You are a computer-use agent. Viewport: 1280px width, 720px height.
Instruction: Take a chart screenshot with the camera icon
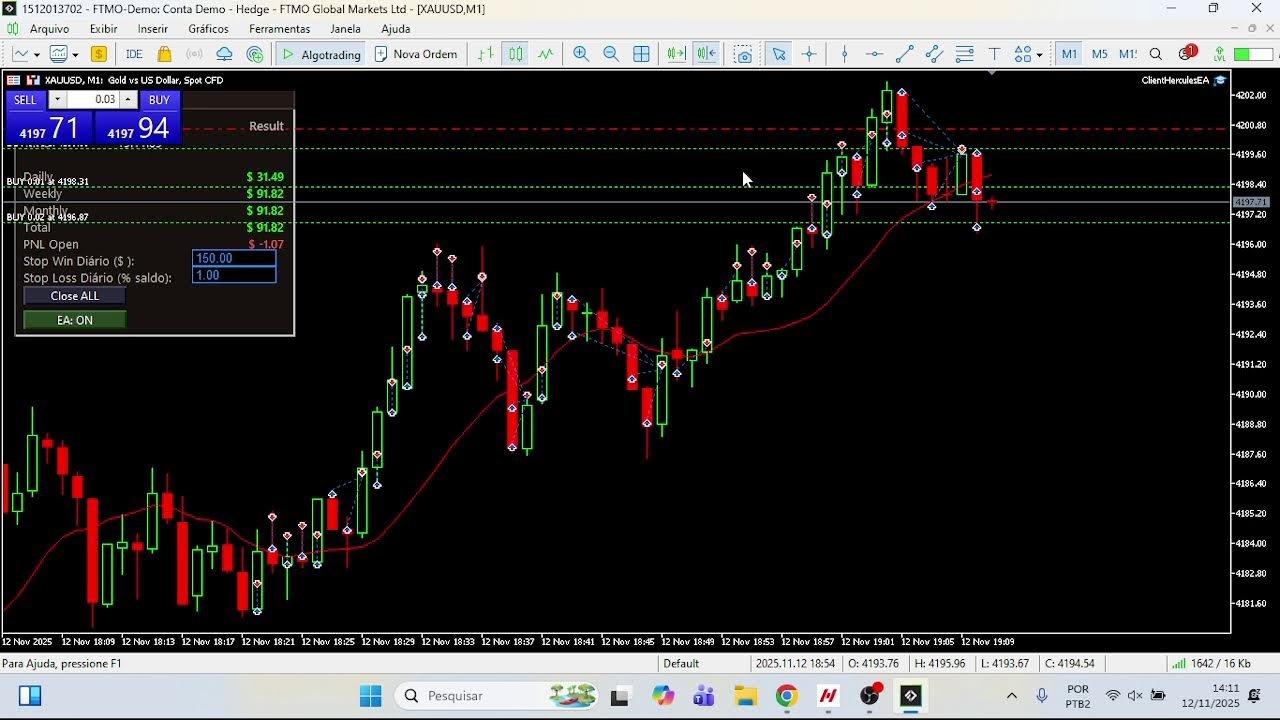743,54
